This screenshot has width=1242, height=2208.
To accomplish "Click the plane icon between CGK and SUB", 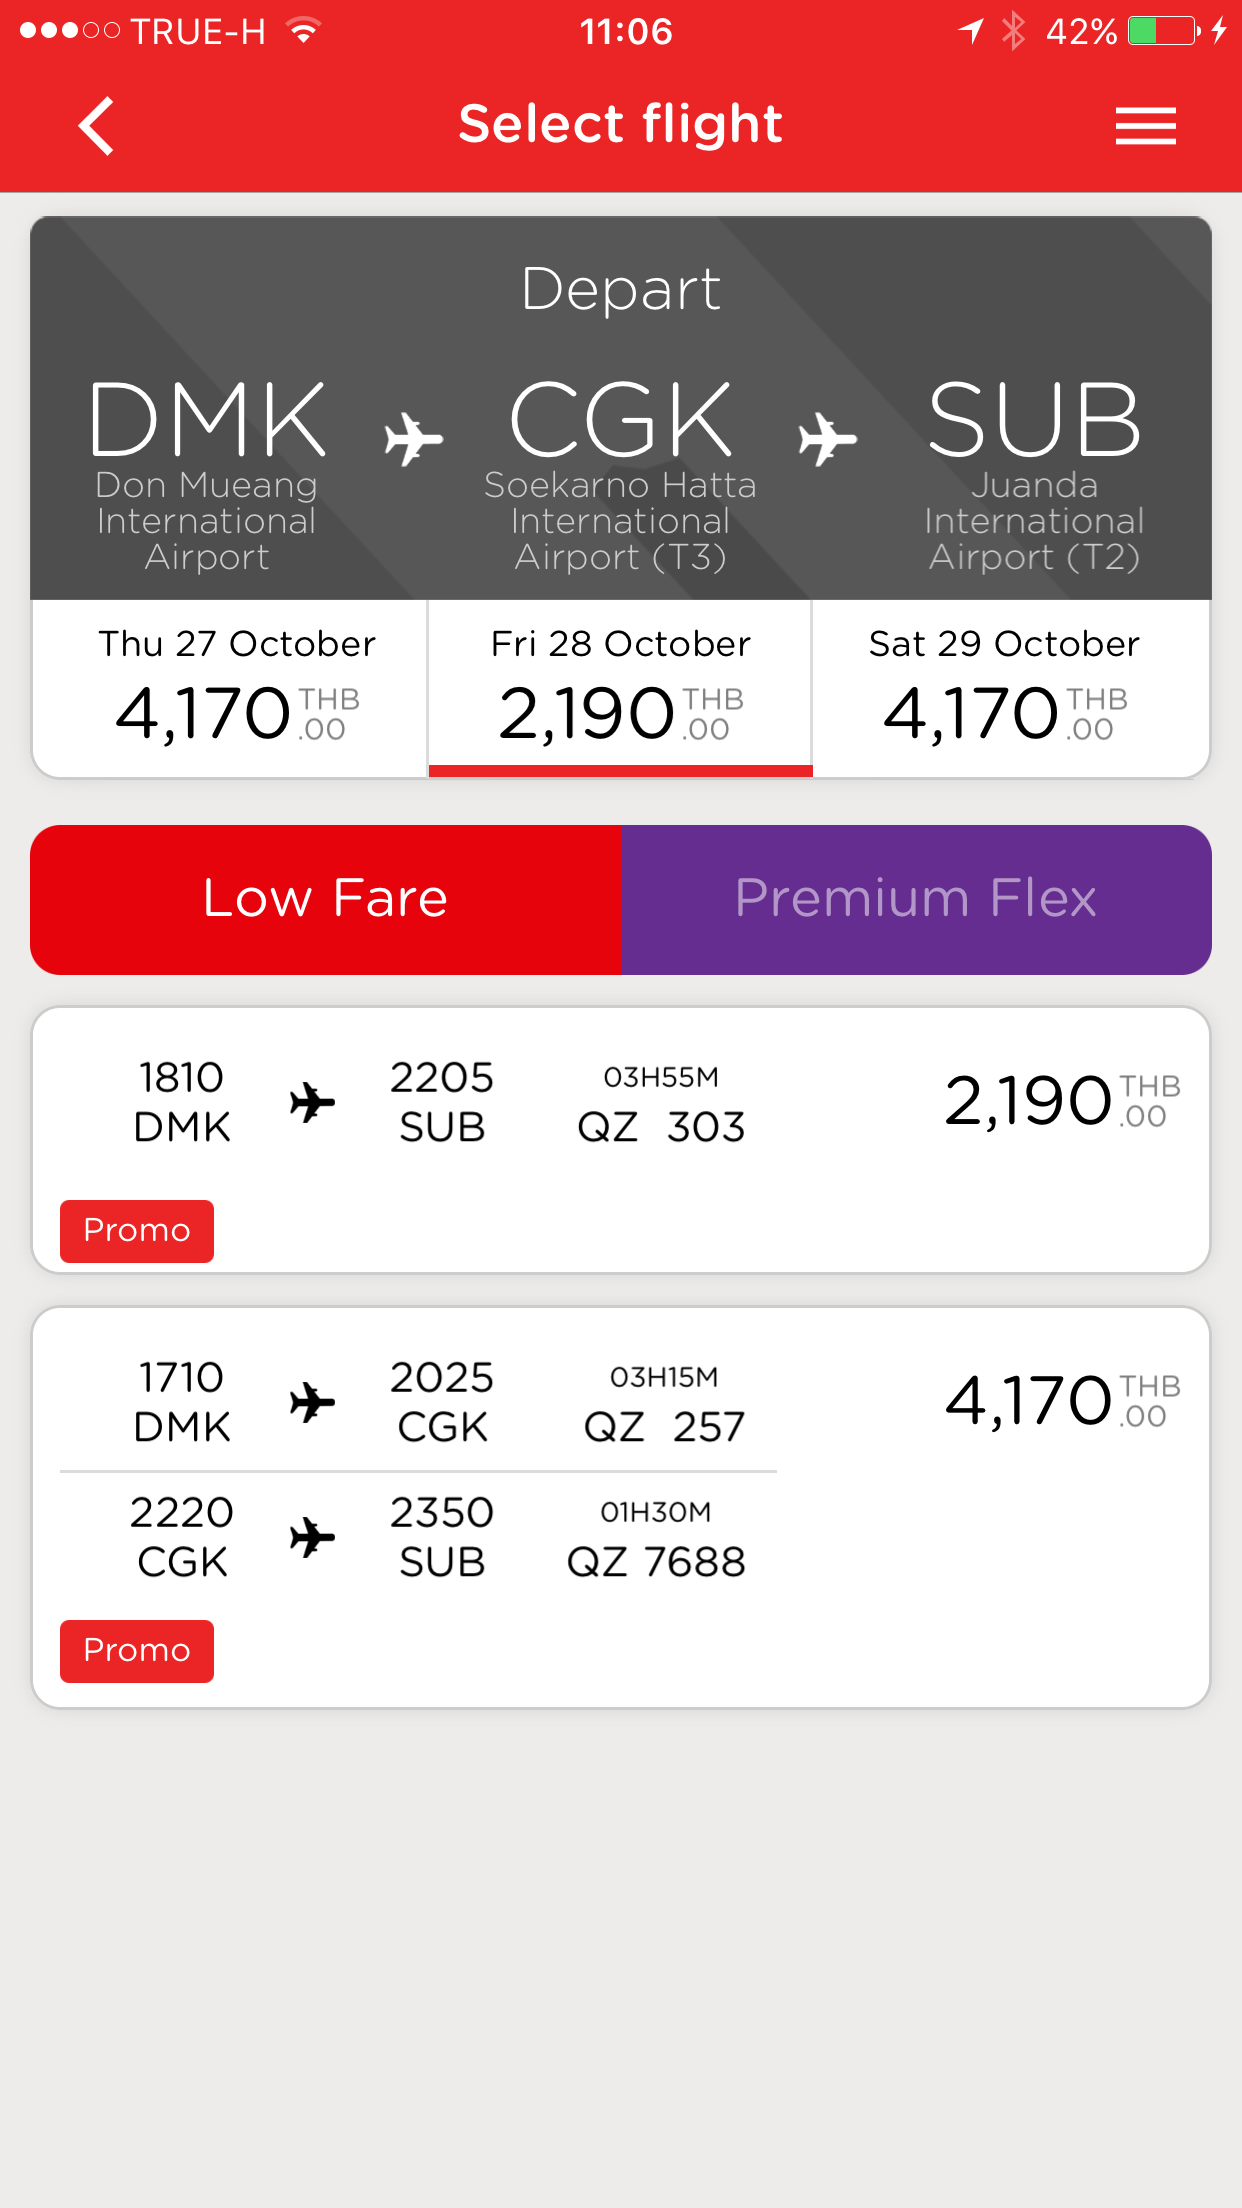I will pos(827,439).
